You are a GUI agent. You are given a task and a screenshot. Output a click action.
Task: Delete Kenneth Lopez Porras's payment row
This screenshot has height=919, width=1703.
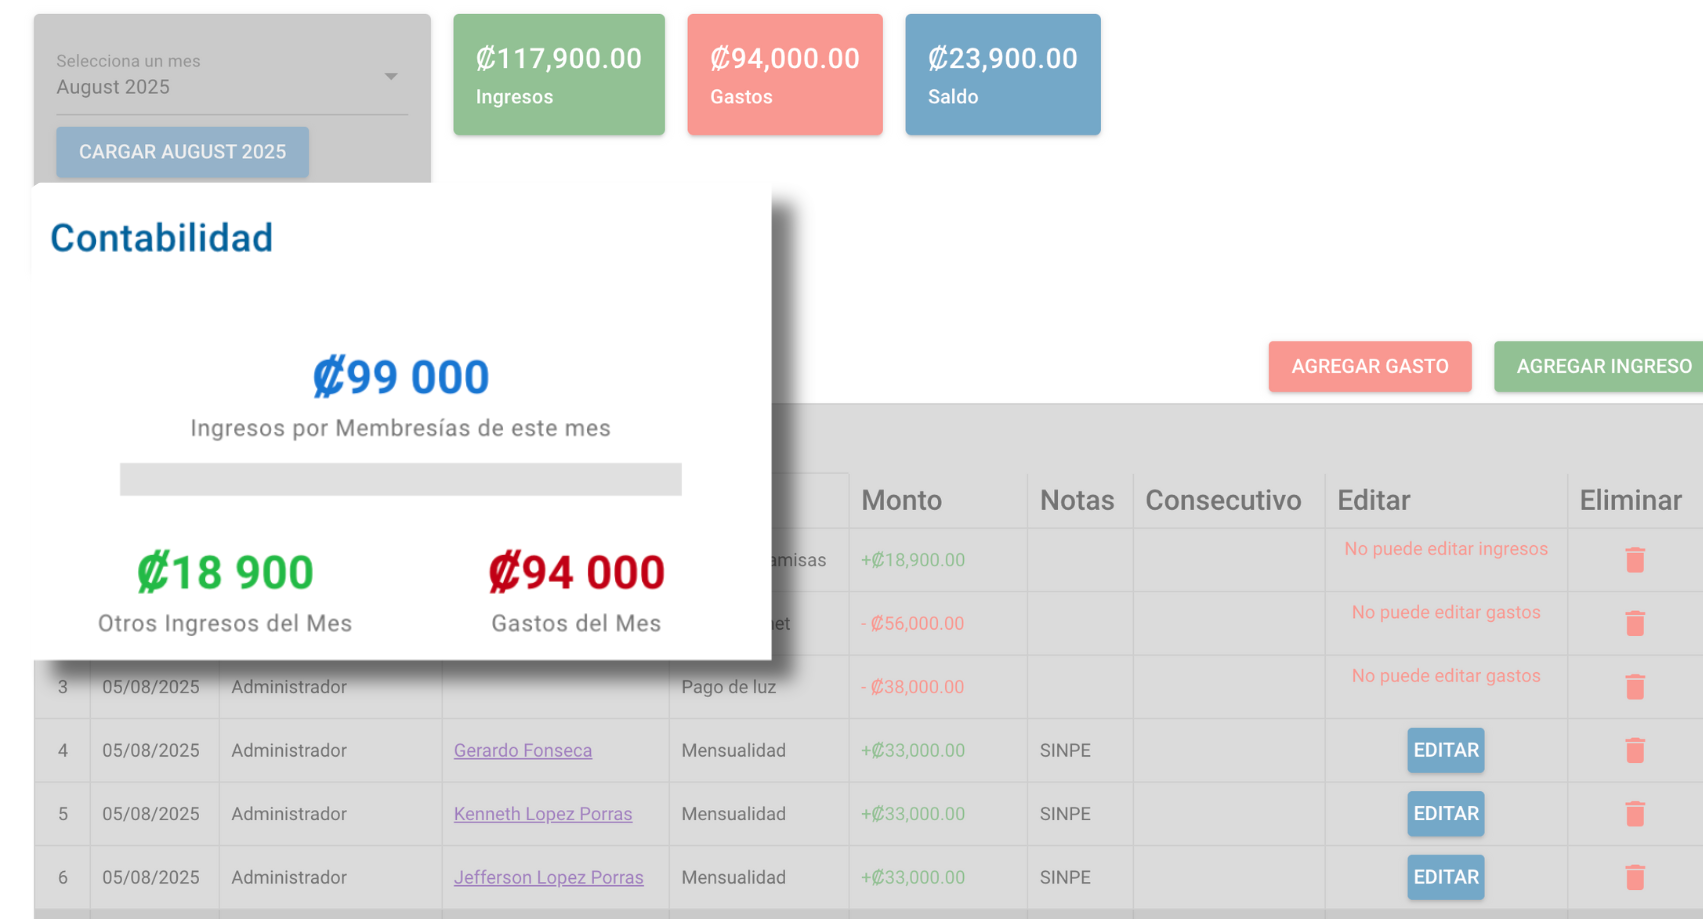[x=1634, y=814]
